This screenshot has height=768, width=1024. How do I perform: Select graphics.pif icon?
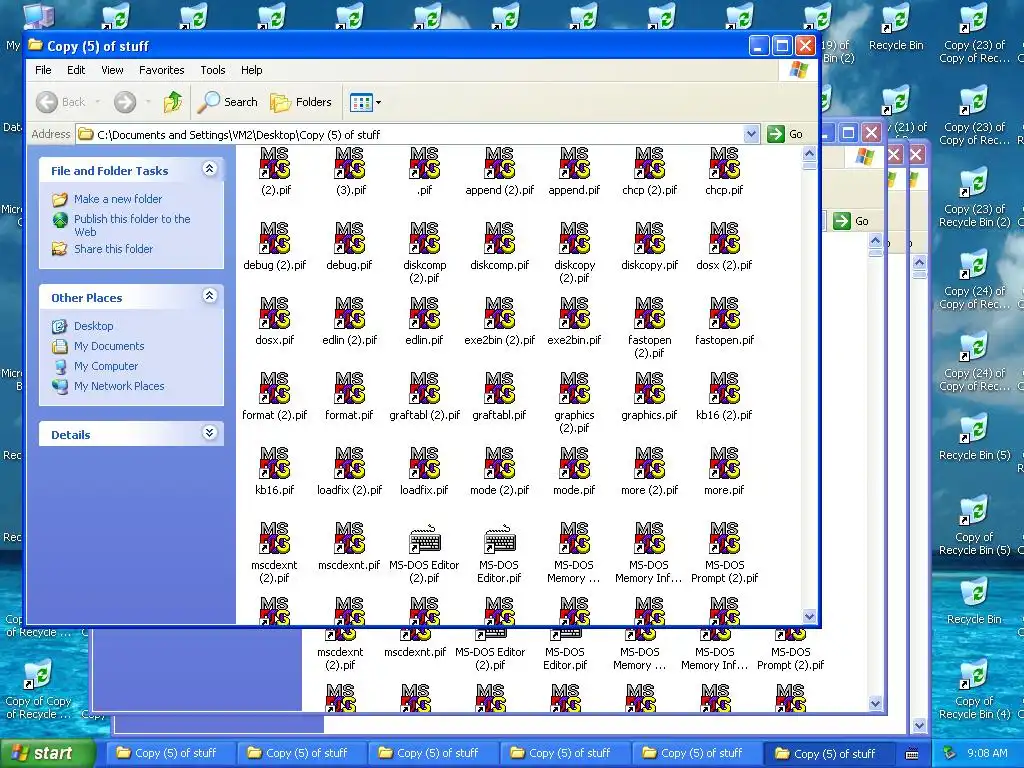pyautogui.click(x=649, y=388)
